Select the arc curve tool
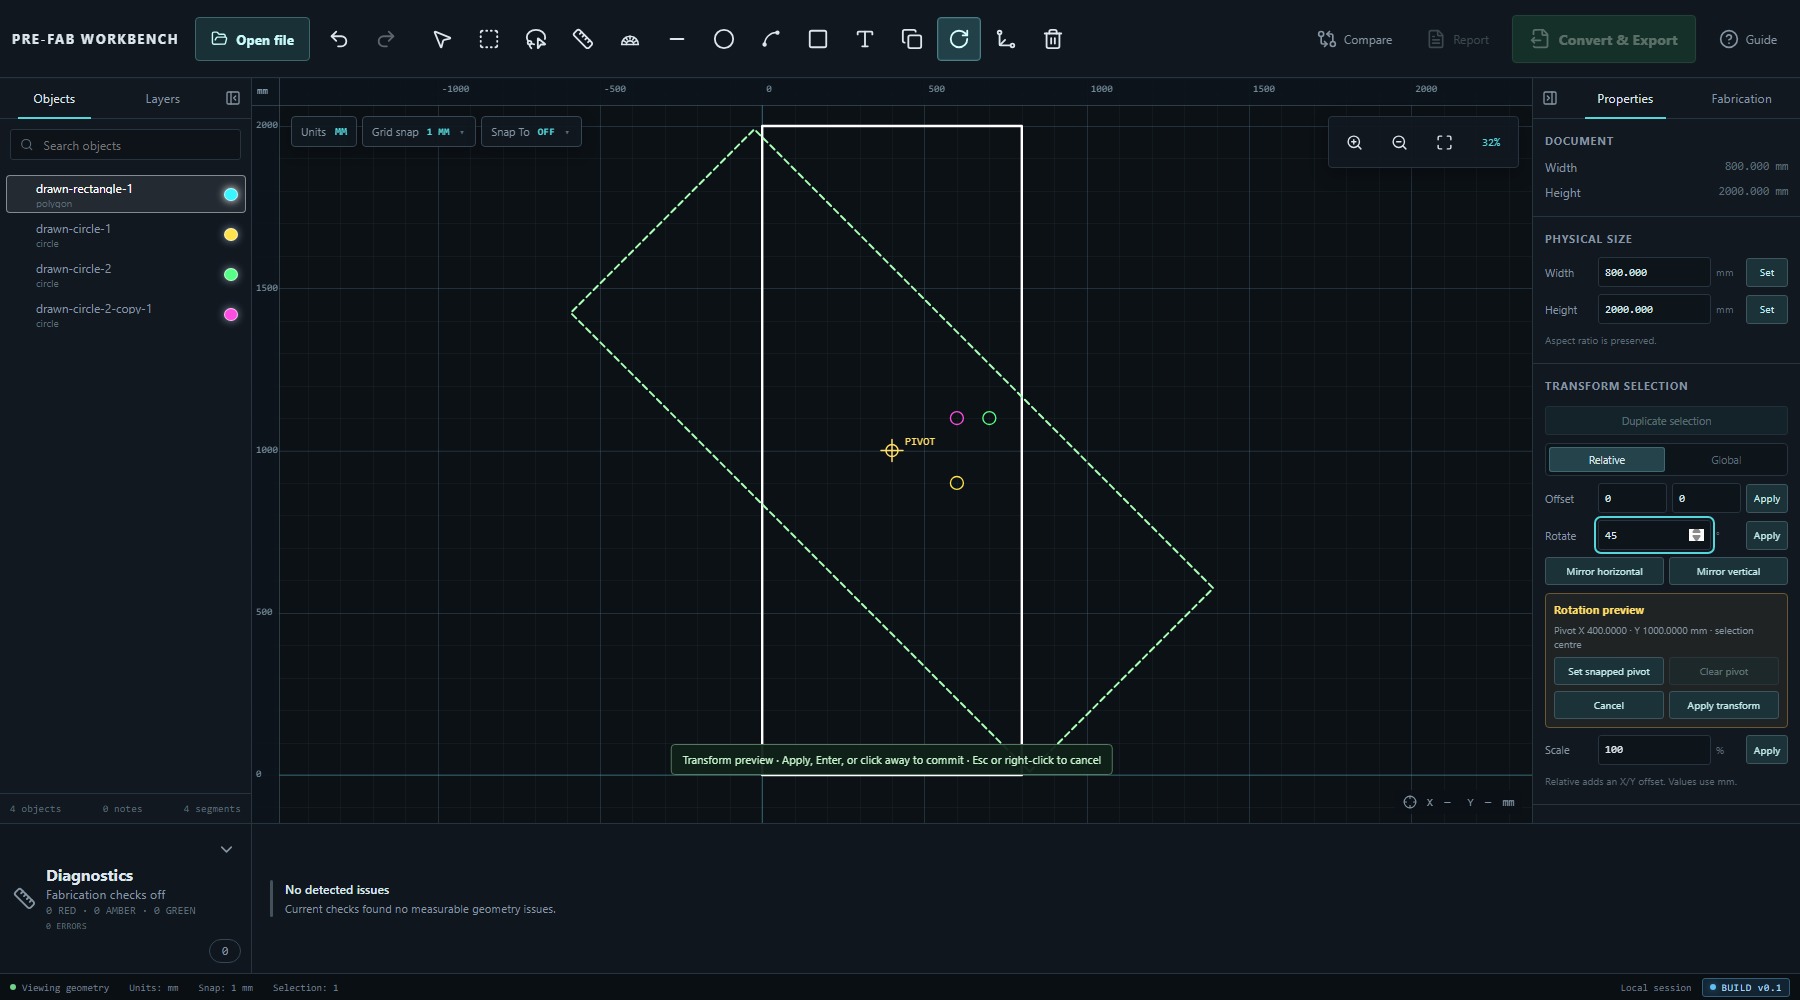This screenshot has height=1000, width=1800. [x=771, y=39]
